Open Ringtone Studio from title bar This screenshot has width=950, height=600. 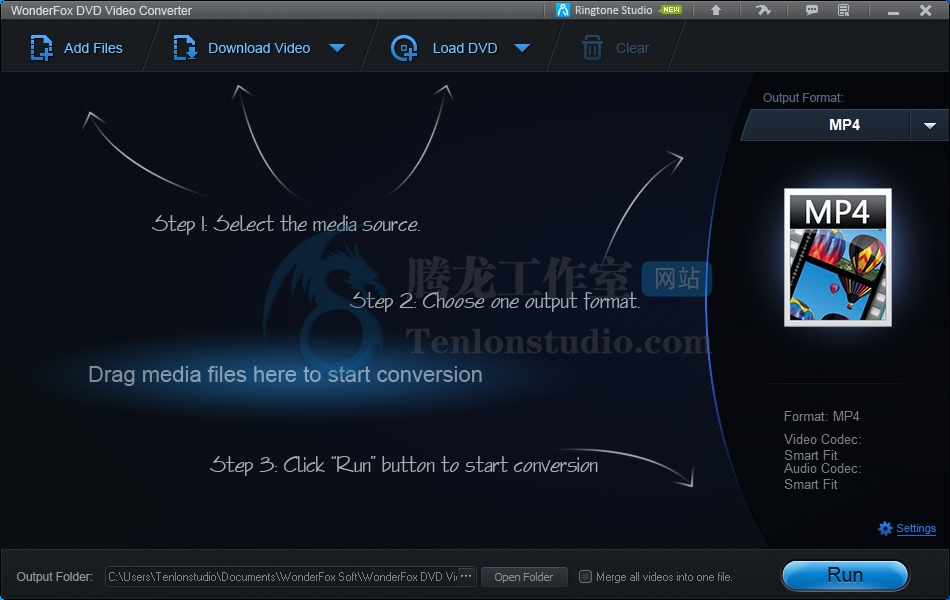pyautogui.click(x=619, y=10)
